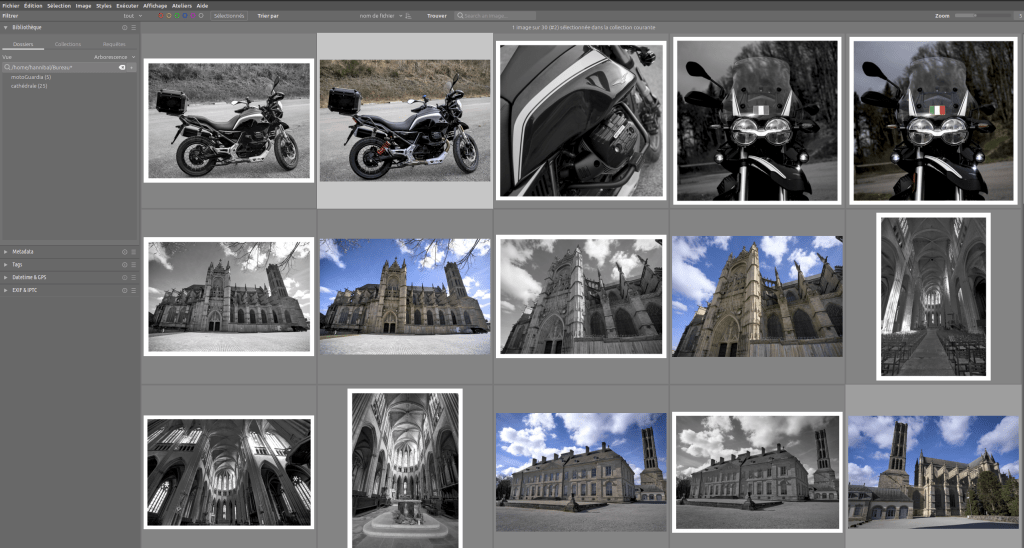Switch to the Collections tab
This screenshot has height=548, width=1024.
68,45
